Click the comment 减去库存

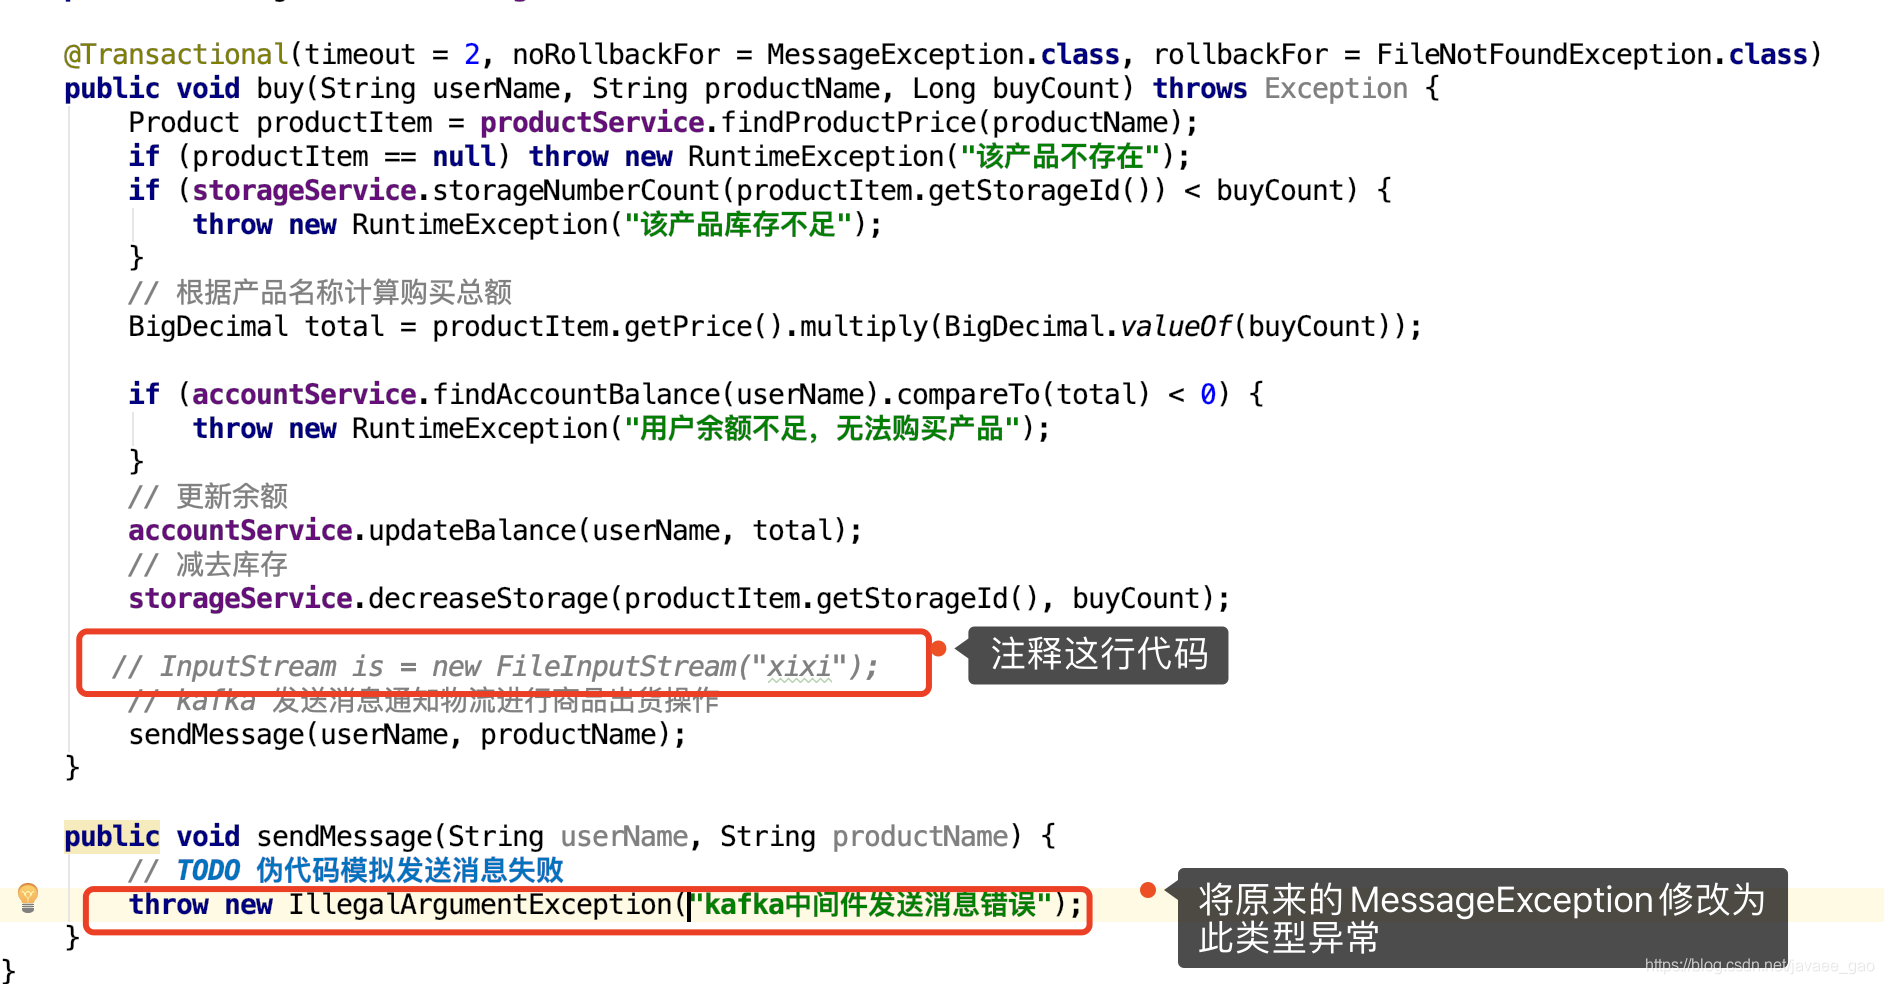tap(208, 564)
